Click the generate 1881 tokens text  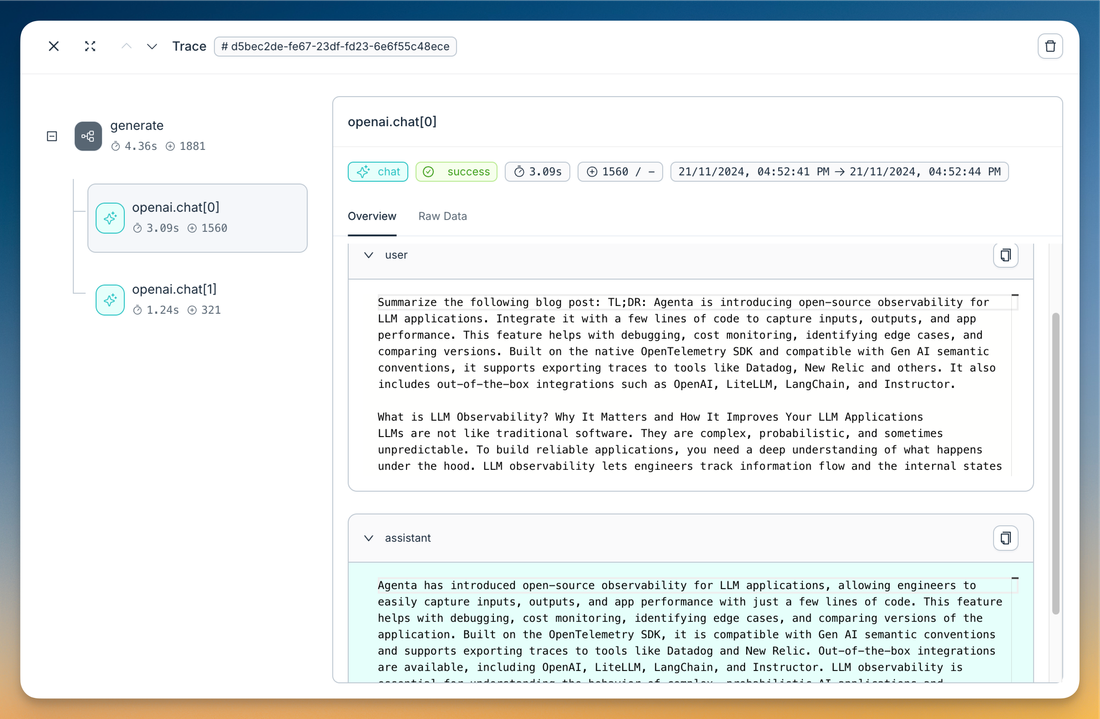185,147
